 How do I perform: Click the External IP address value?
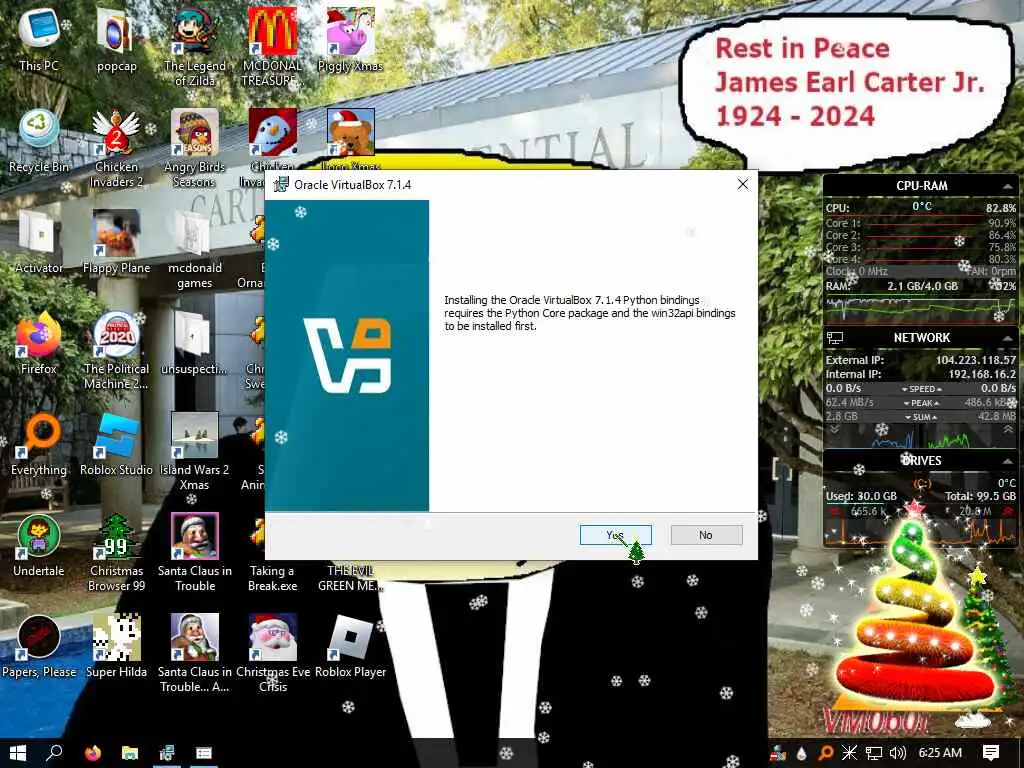pos(975,360)
